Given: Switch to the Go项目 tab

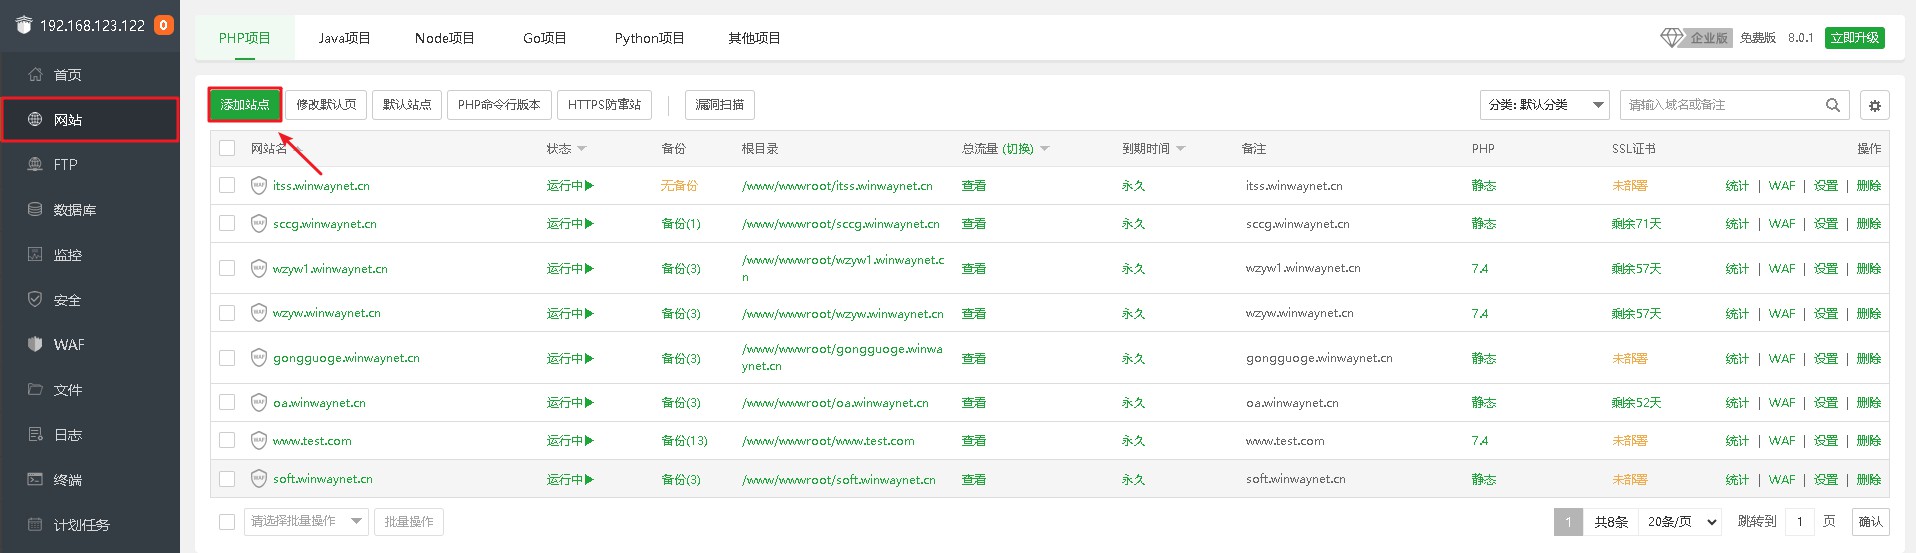Looking at the screenshot, I should coord(545,38).
